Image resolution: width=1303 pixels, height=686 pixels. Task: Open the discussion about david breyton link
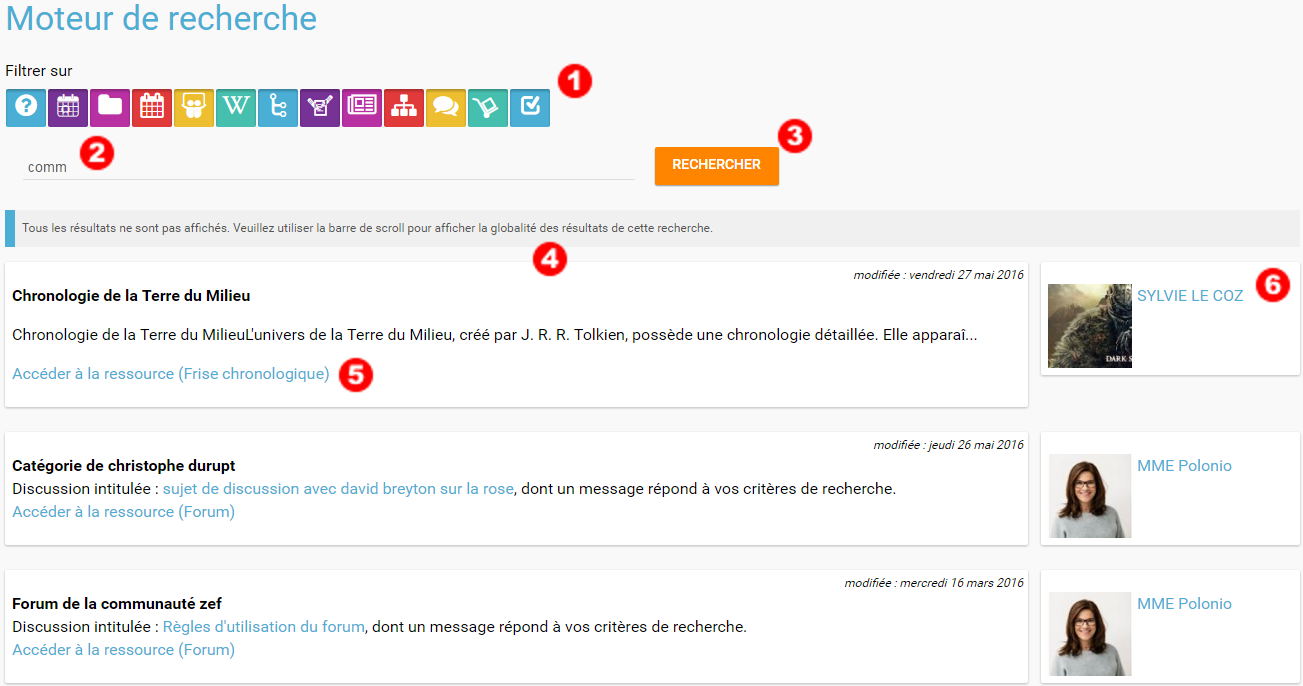[x=338, y=489]
